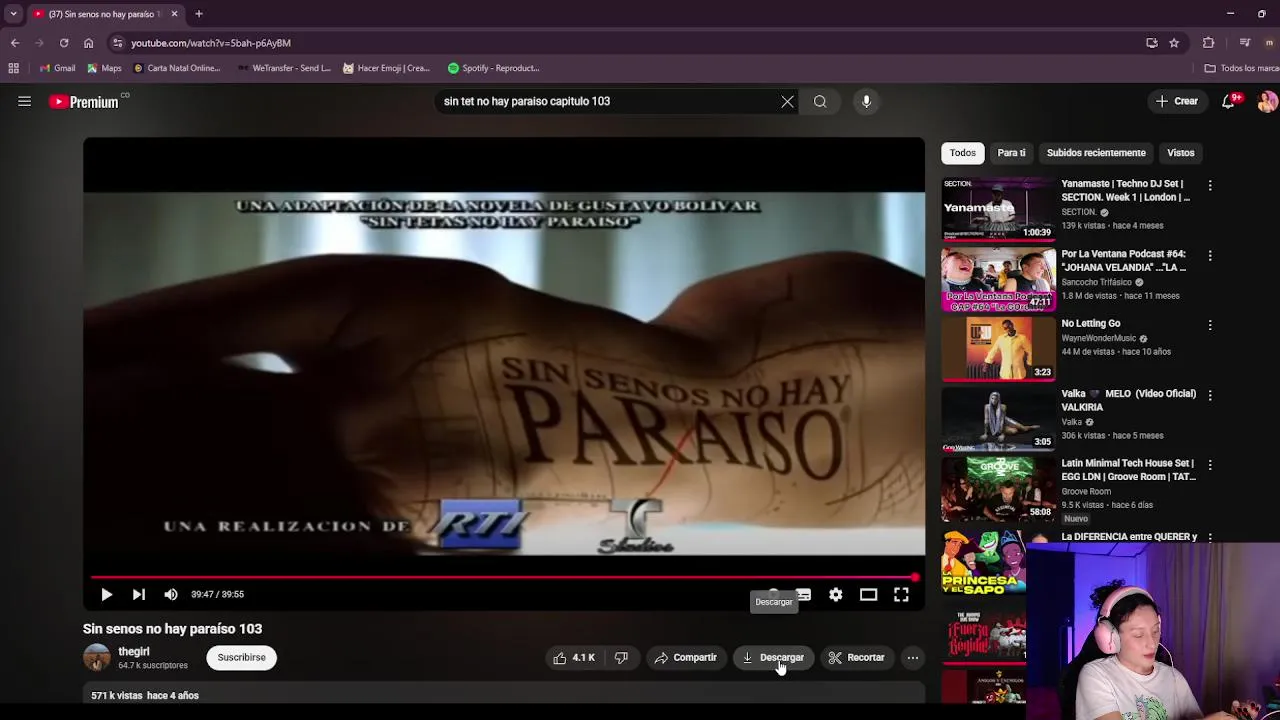This screenshot has width=1280, height=720.
Task: Select the Subidos recientemente chip
Action: [1096, 153]
